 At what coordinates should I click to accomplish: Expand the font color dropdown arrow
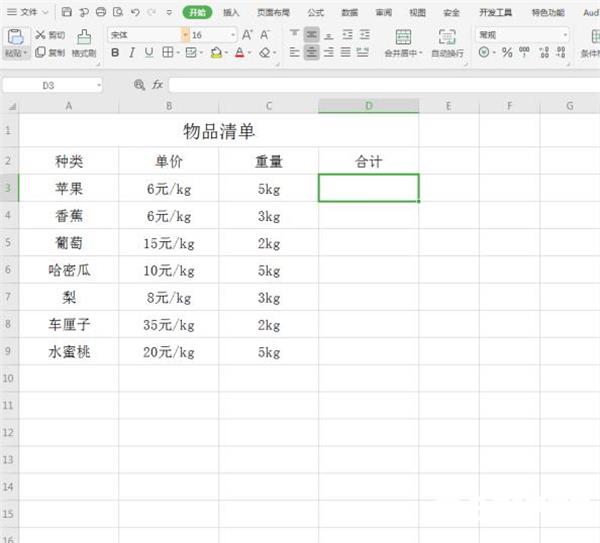[250, 53]
